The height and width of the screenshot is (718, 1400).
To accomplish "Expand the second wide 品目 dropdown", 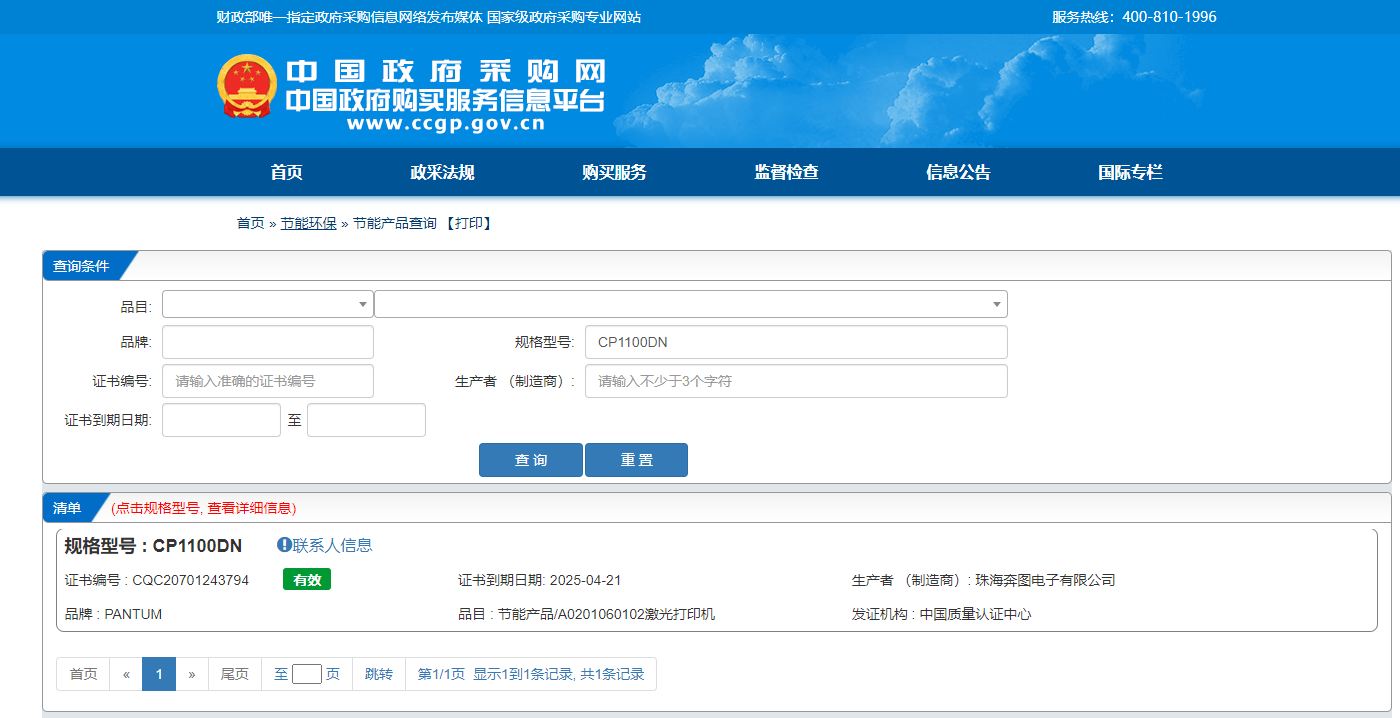I will [x=690, y=304].
